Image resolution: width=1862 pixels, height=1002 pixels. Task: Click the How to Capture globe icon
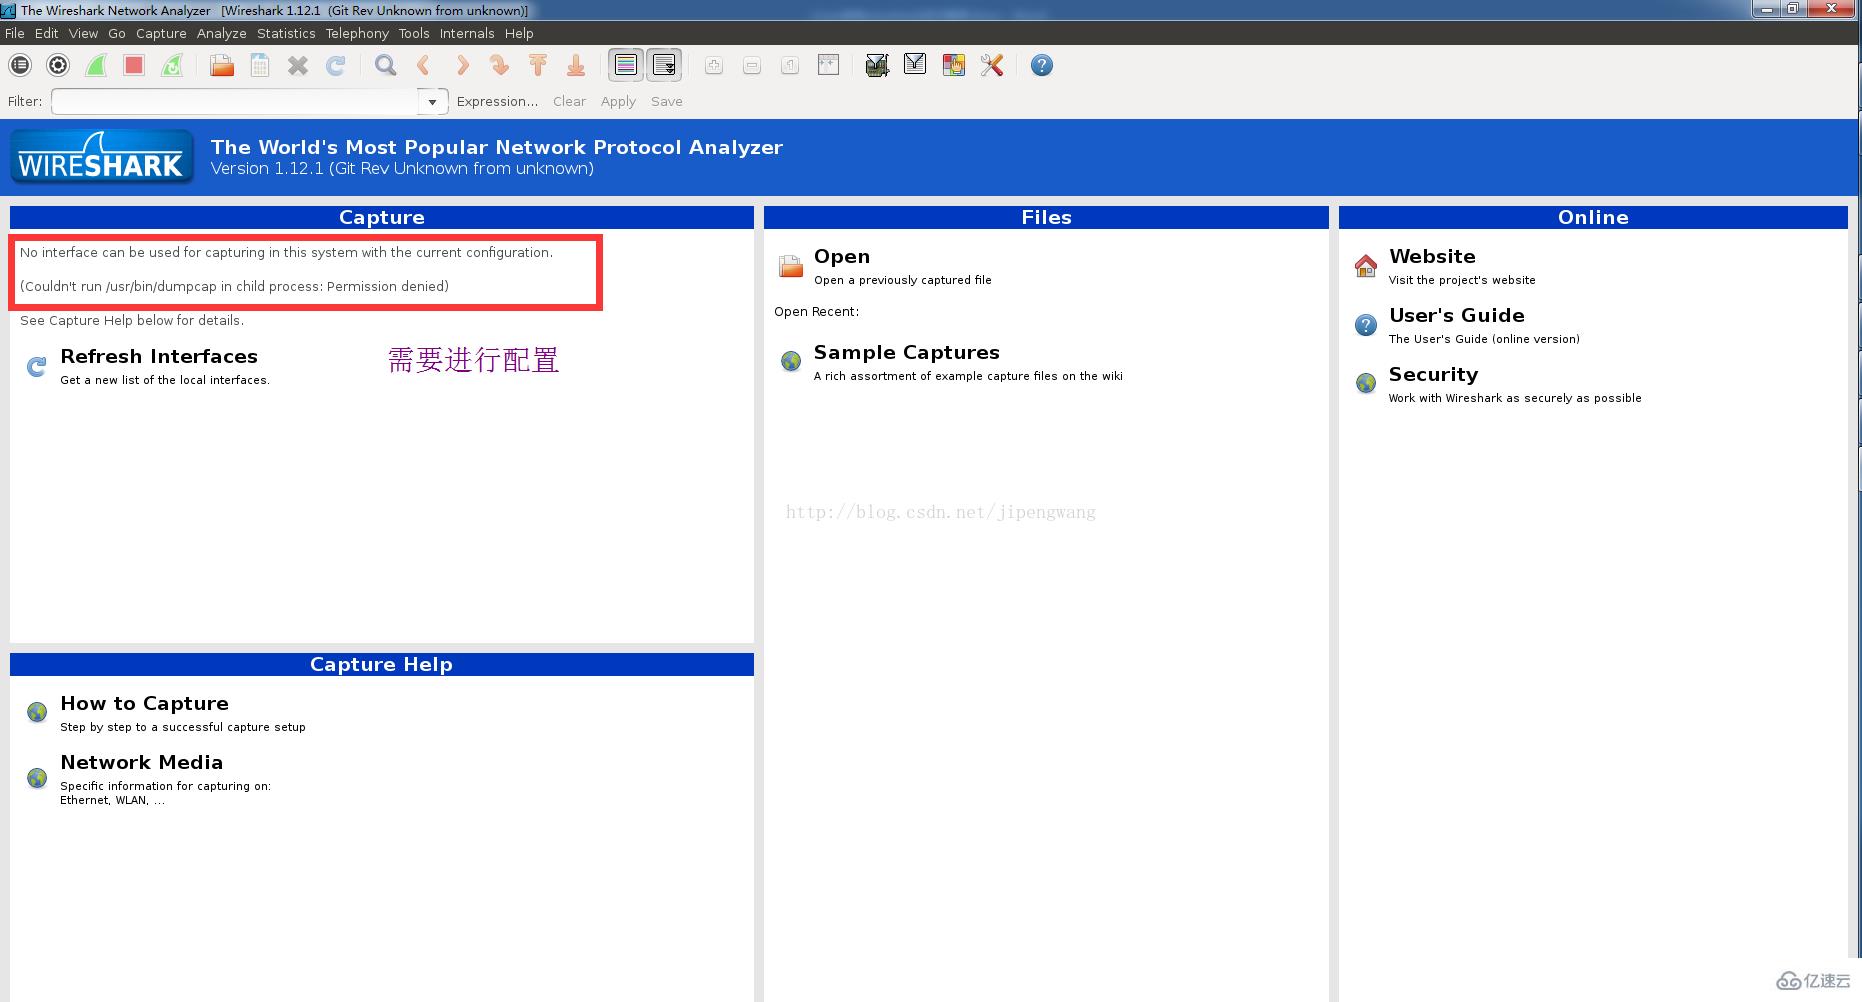pos(37,712)
